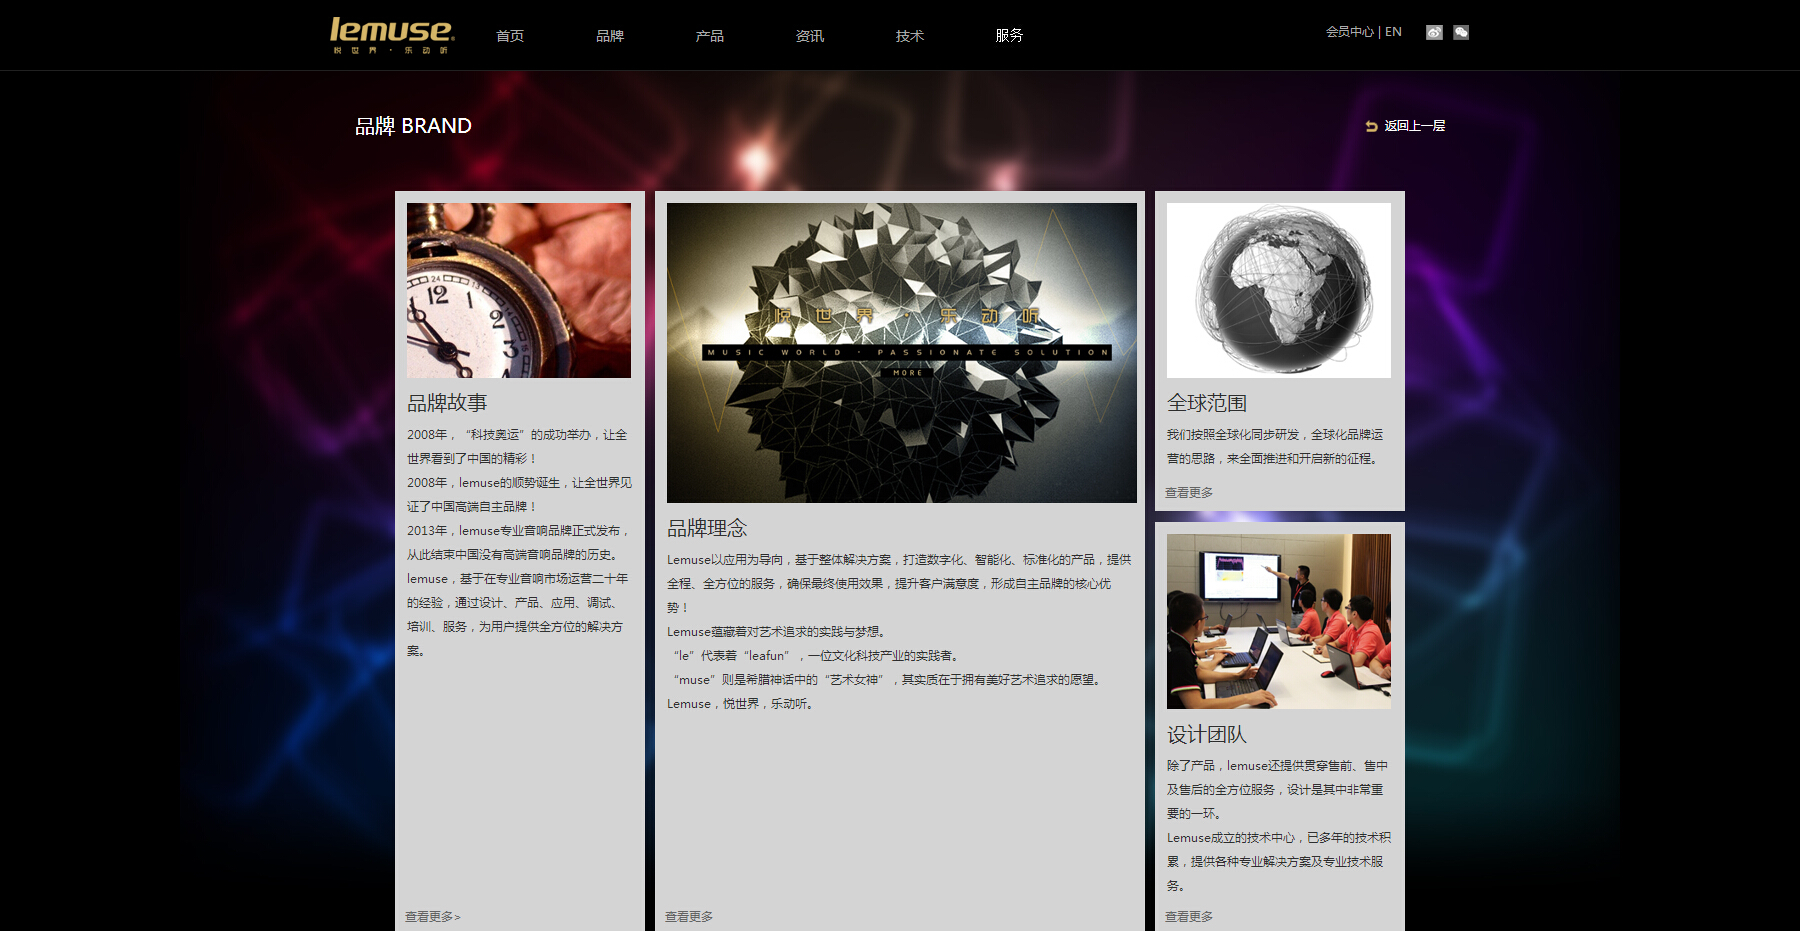Click 查看更多 in the 品牌理念 card

(x=689, y=917)
